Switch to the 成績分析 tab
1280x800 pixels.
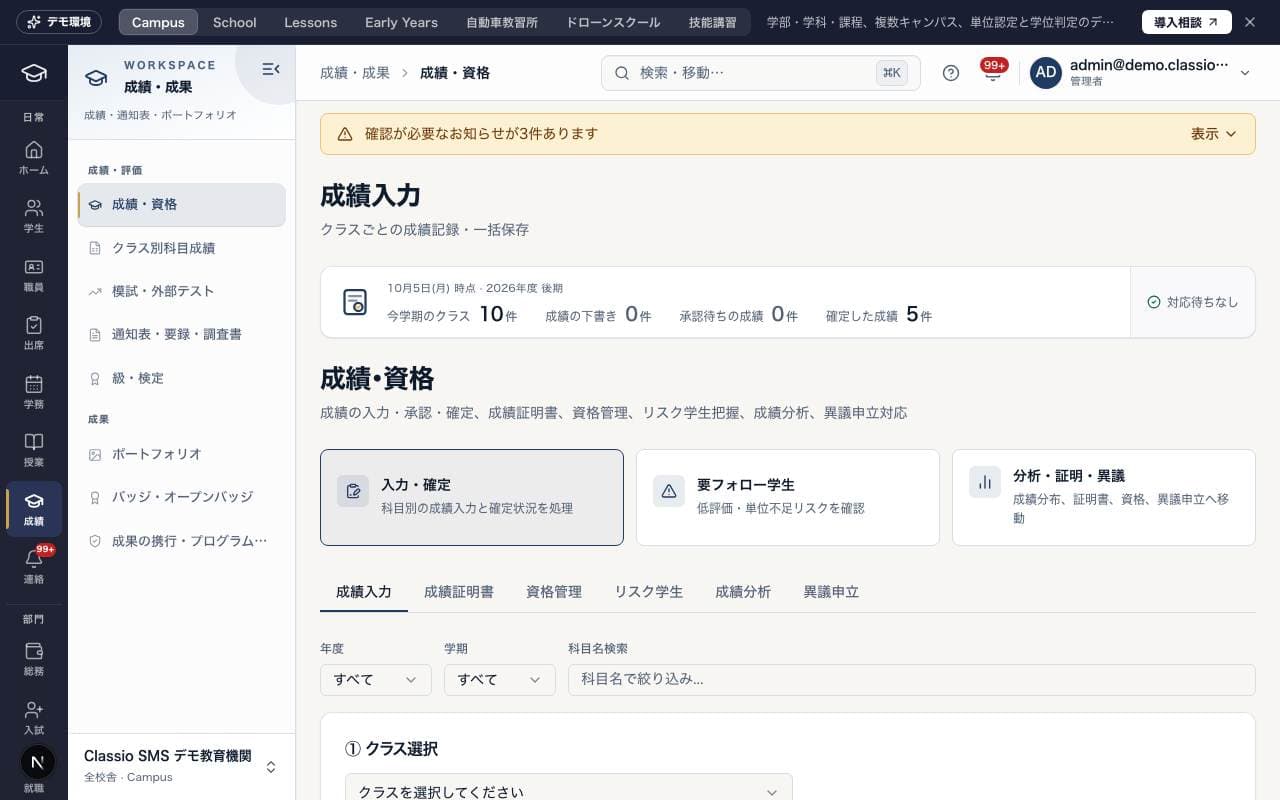click(x=743, y=592)
